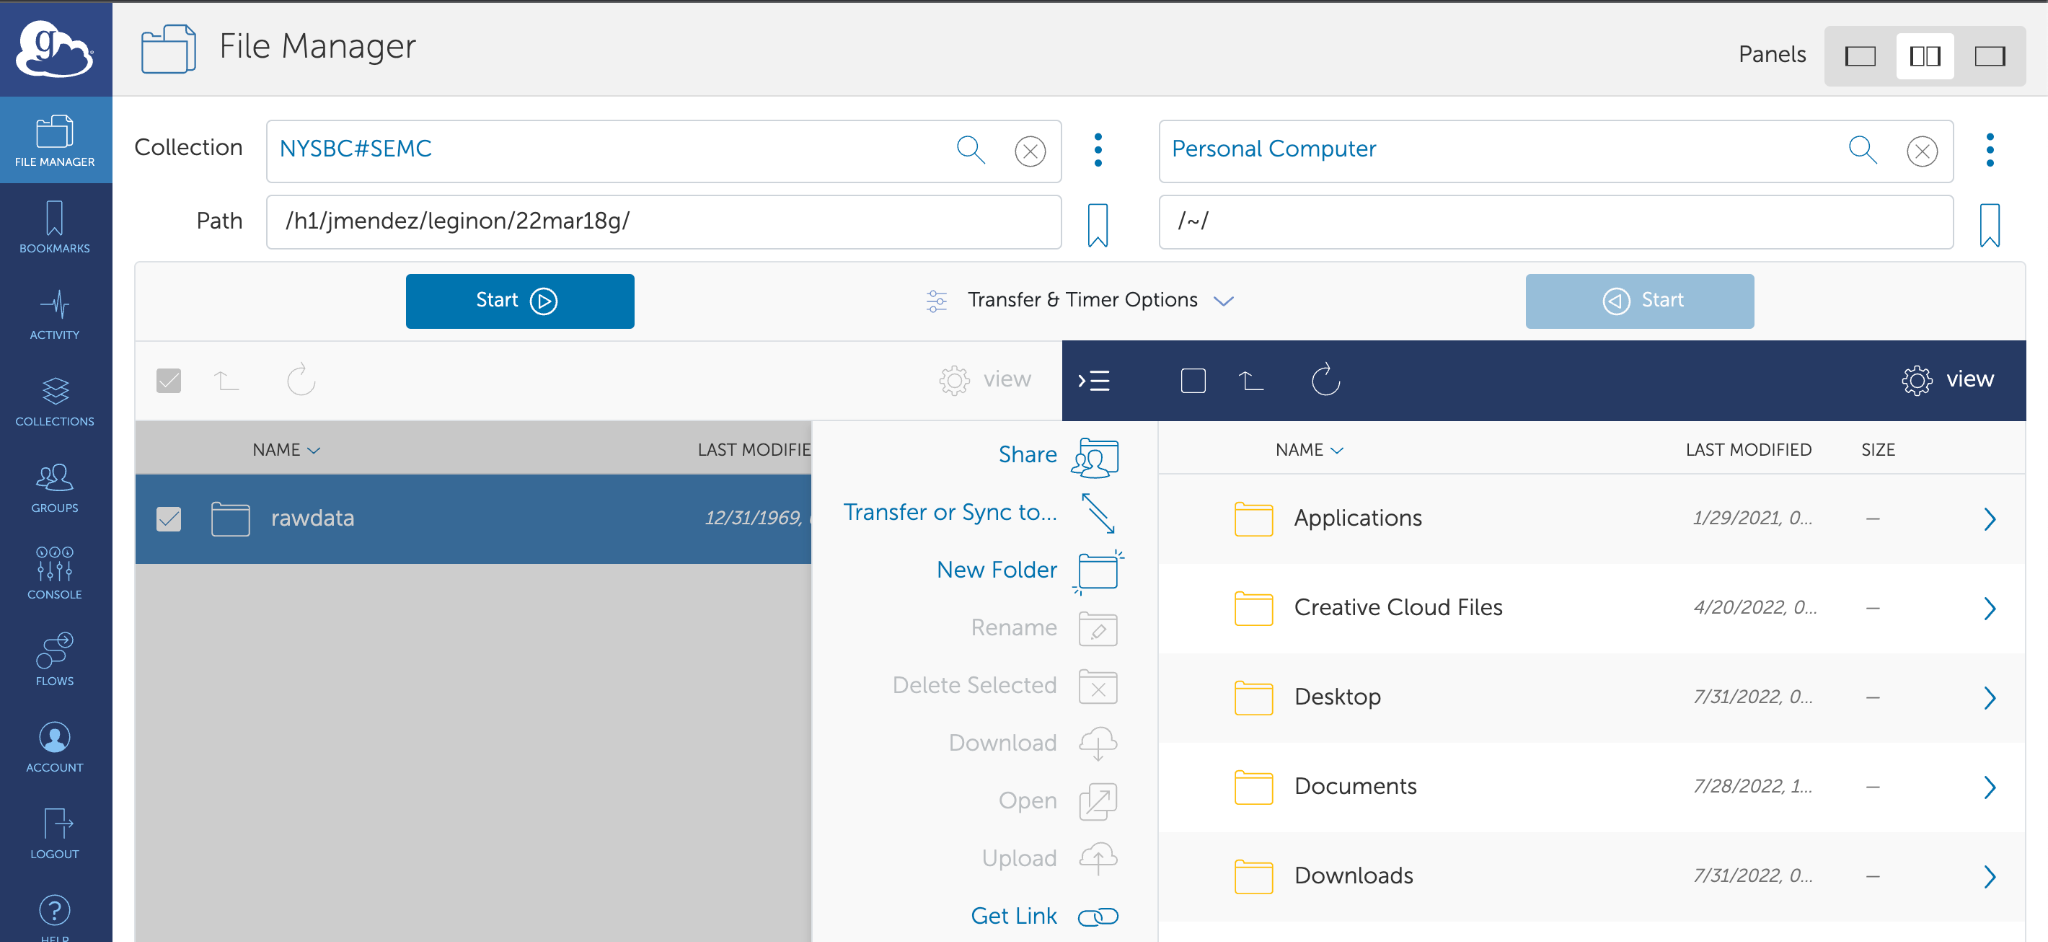This screenshot has width=2048, height=942.
Task: Sort left panel by NAME
Action: click(286, 450)
